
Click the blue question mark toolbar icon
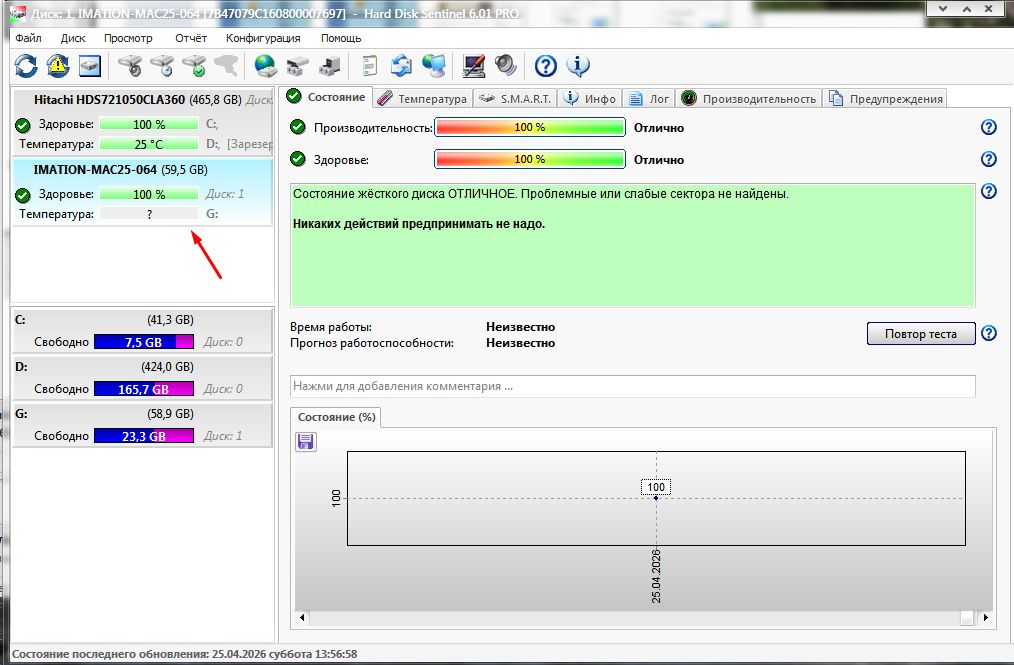point(546,65)
